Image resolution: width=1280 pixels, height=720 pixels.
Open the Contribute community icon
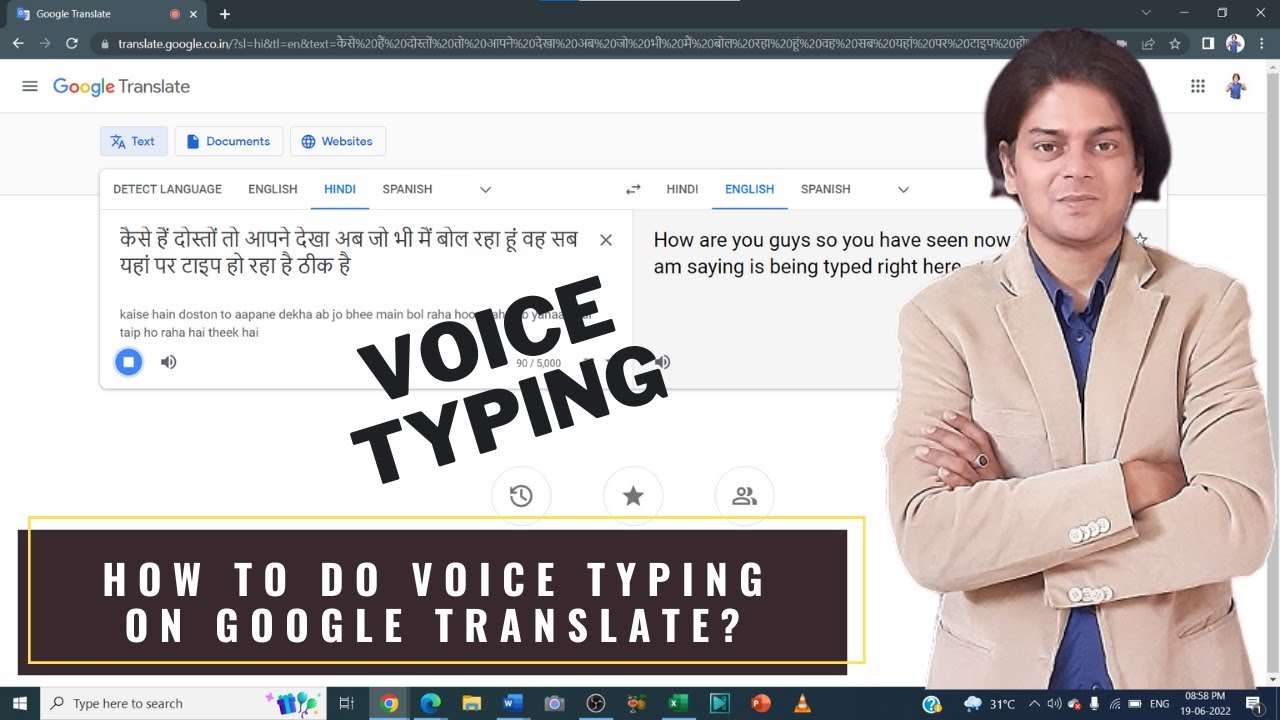745,496
